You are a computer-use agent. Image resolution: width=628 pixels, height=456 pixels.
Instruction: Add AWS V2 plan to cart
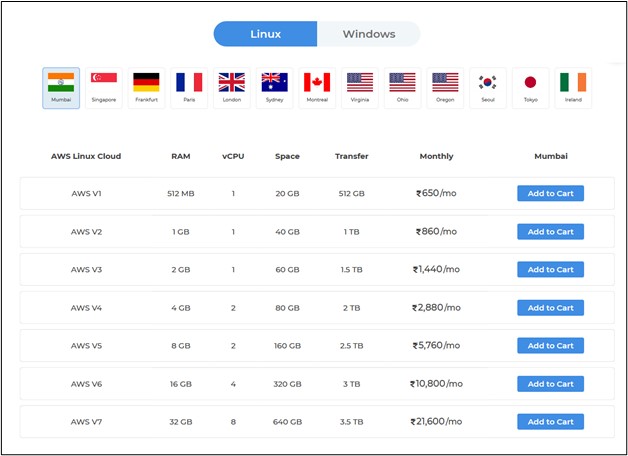coord(550,232)
